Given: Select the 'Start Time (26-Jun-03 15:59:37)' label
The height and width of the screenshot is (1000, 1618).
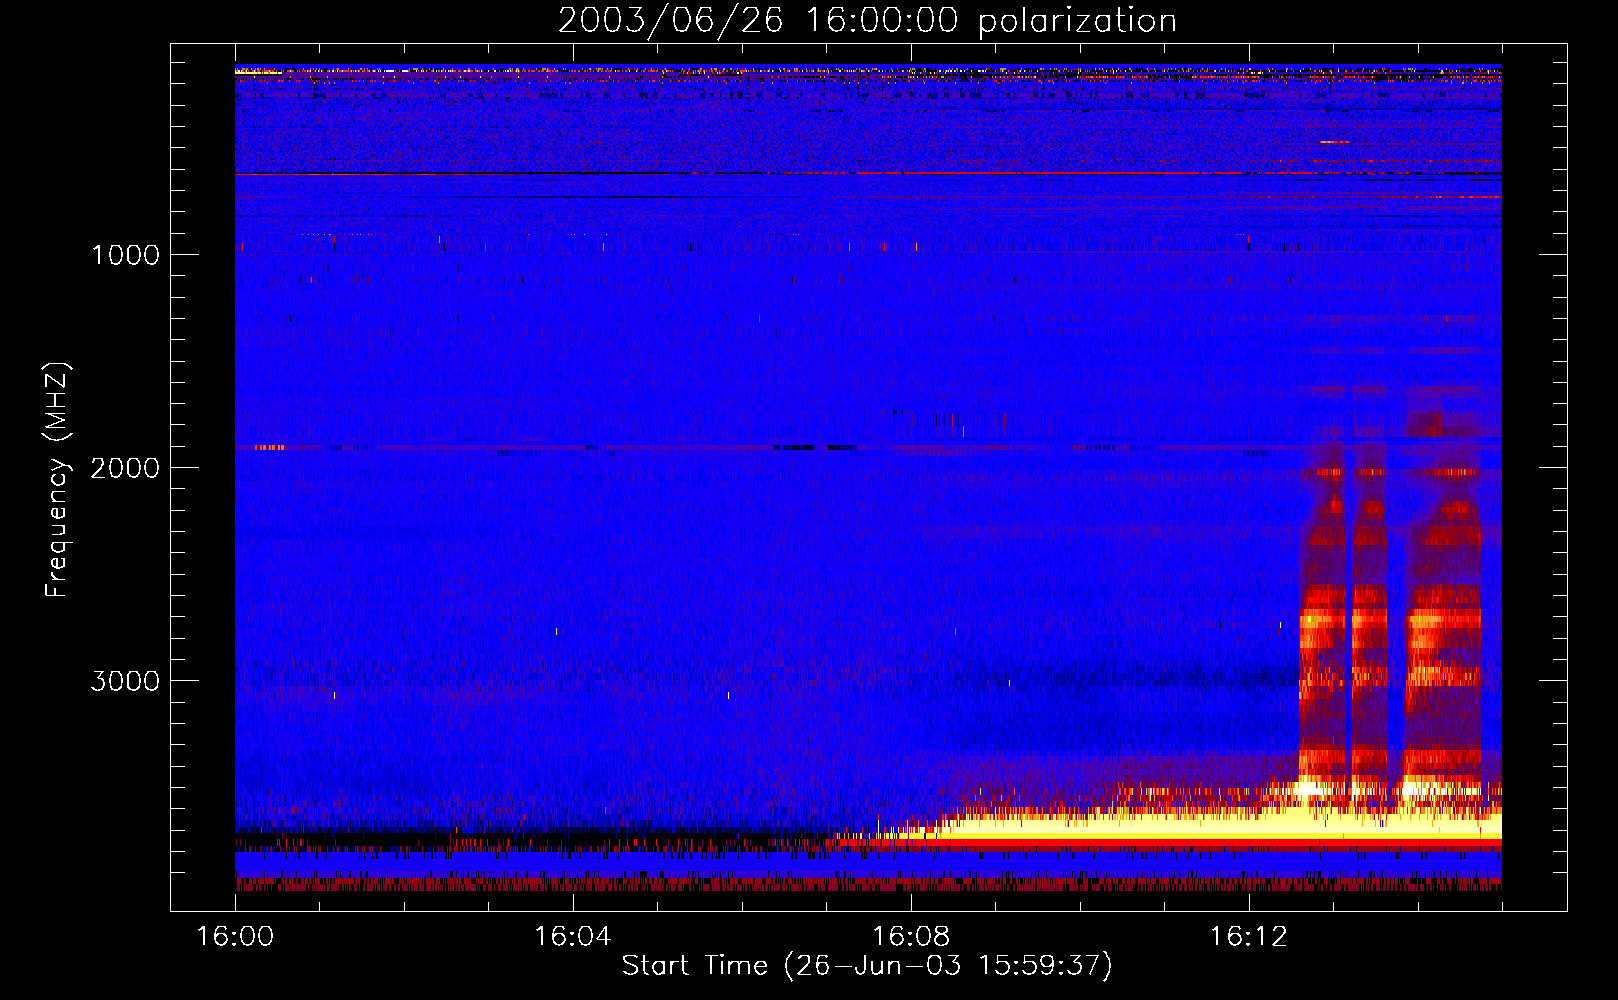Looking at the screenshot, I should (867, 966).
